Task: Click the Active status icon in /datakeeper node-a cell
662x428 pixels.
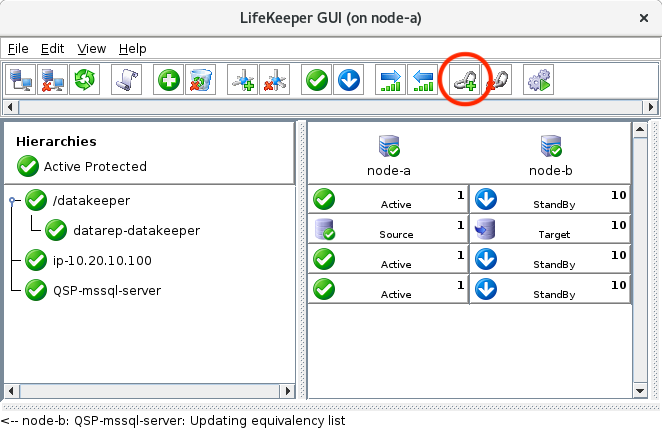Action: coord(324,199)
